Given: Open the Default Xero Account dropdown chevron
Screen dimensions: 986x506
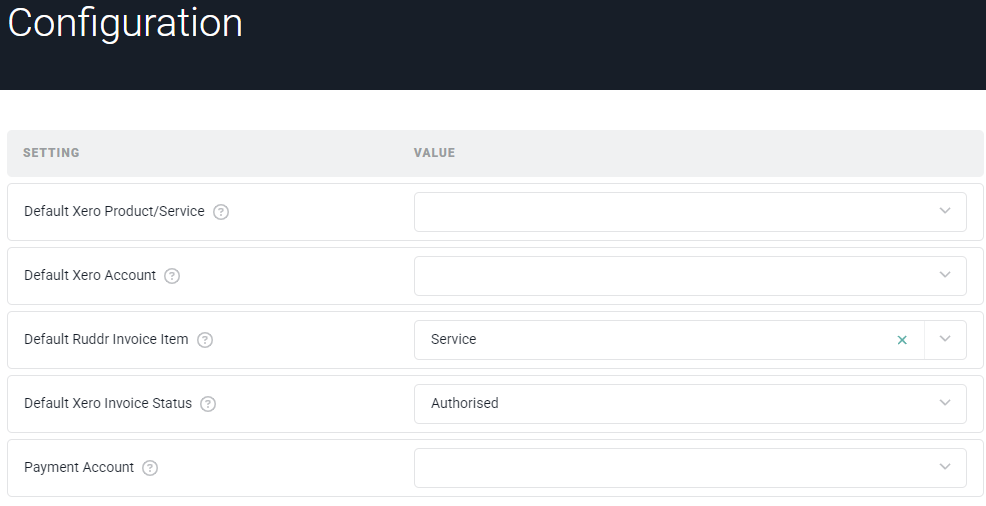Looking at the screenshot, I should coord(945,275).
